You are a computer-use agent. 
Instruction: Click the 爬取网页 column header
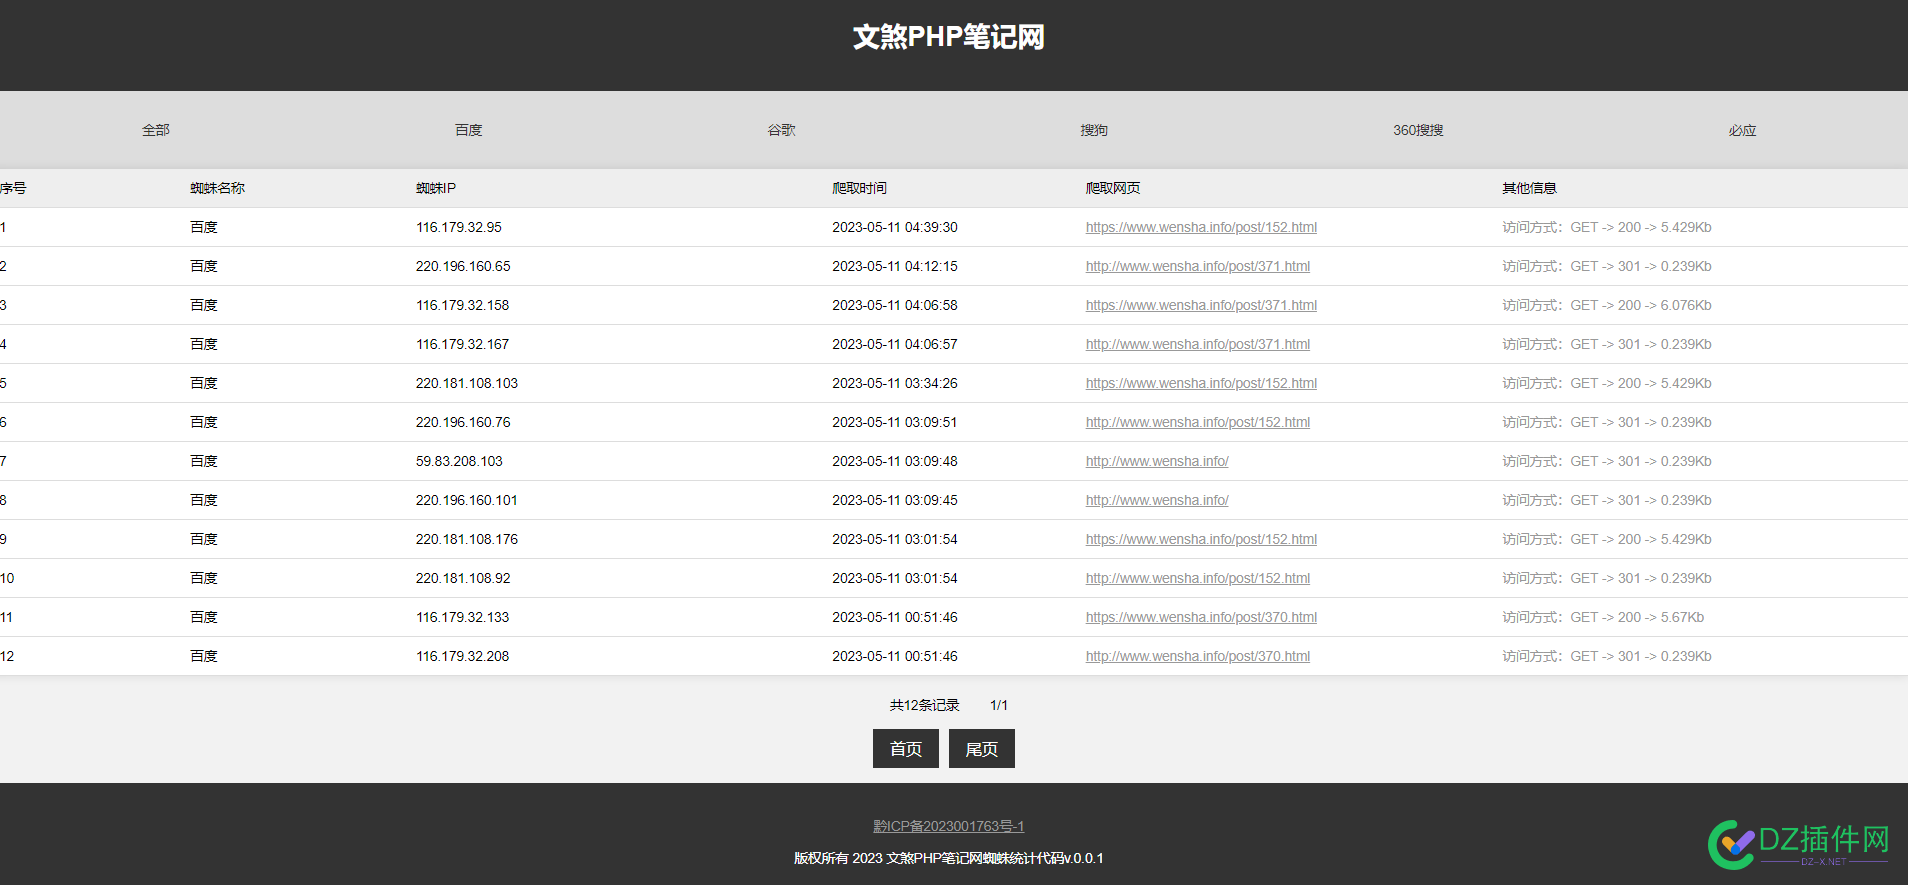point(1113,188)
